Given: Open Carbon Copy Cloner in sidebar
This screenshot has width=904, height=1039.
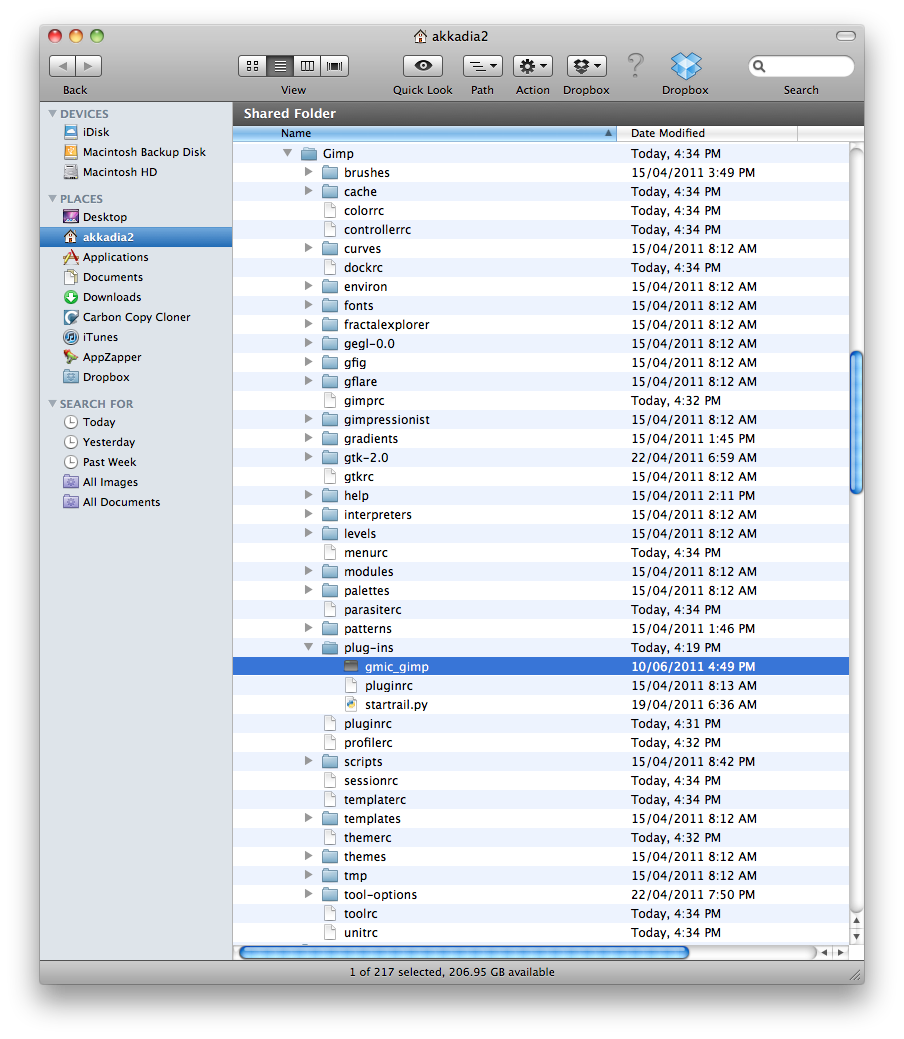Looking at the screenshot, I should click(x=136, y=317).
